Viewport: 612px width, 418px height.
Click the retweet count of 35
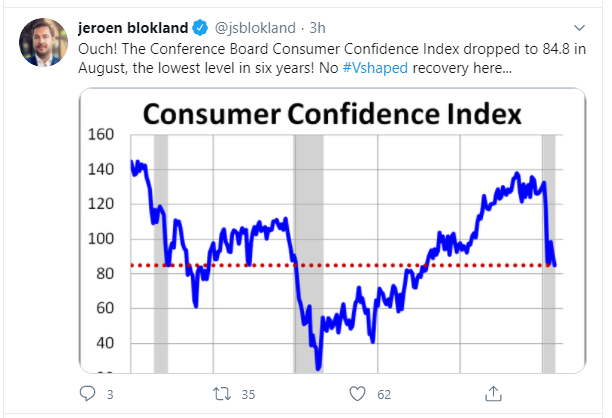pos(249,394)
